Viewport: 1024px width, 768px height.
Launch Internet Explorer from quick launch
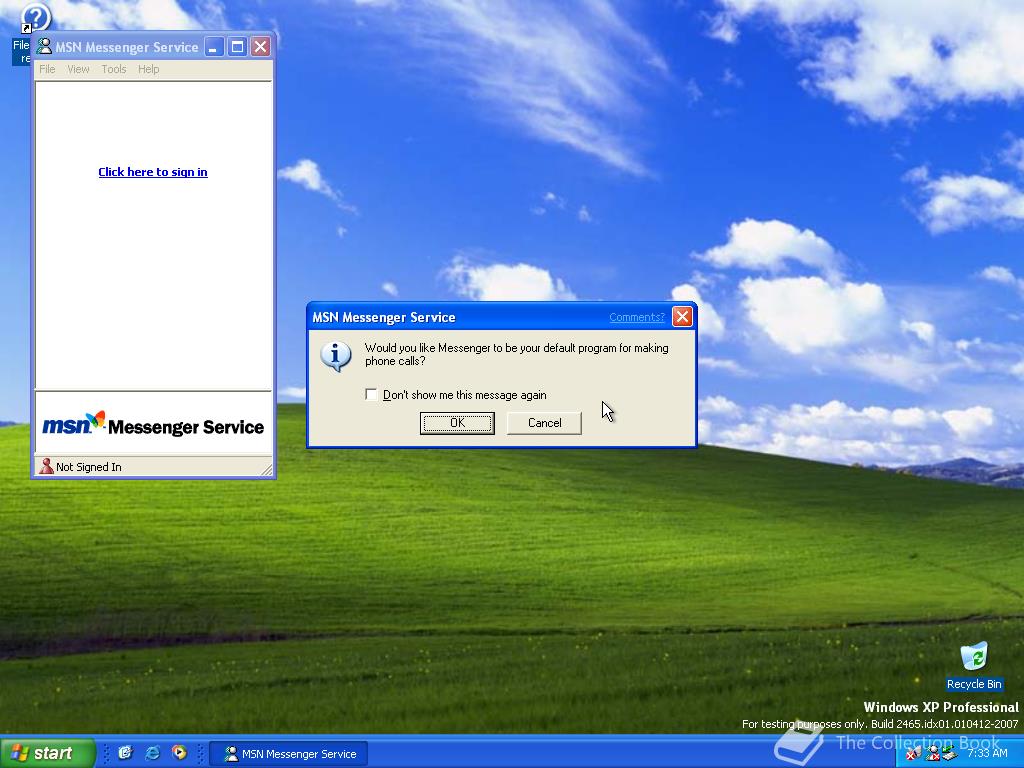click(x=152, y=753)
